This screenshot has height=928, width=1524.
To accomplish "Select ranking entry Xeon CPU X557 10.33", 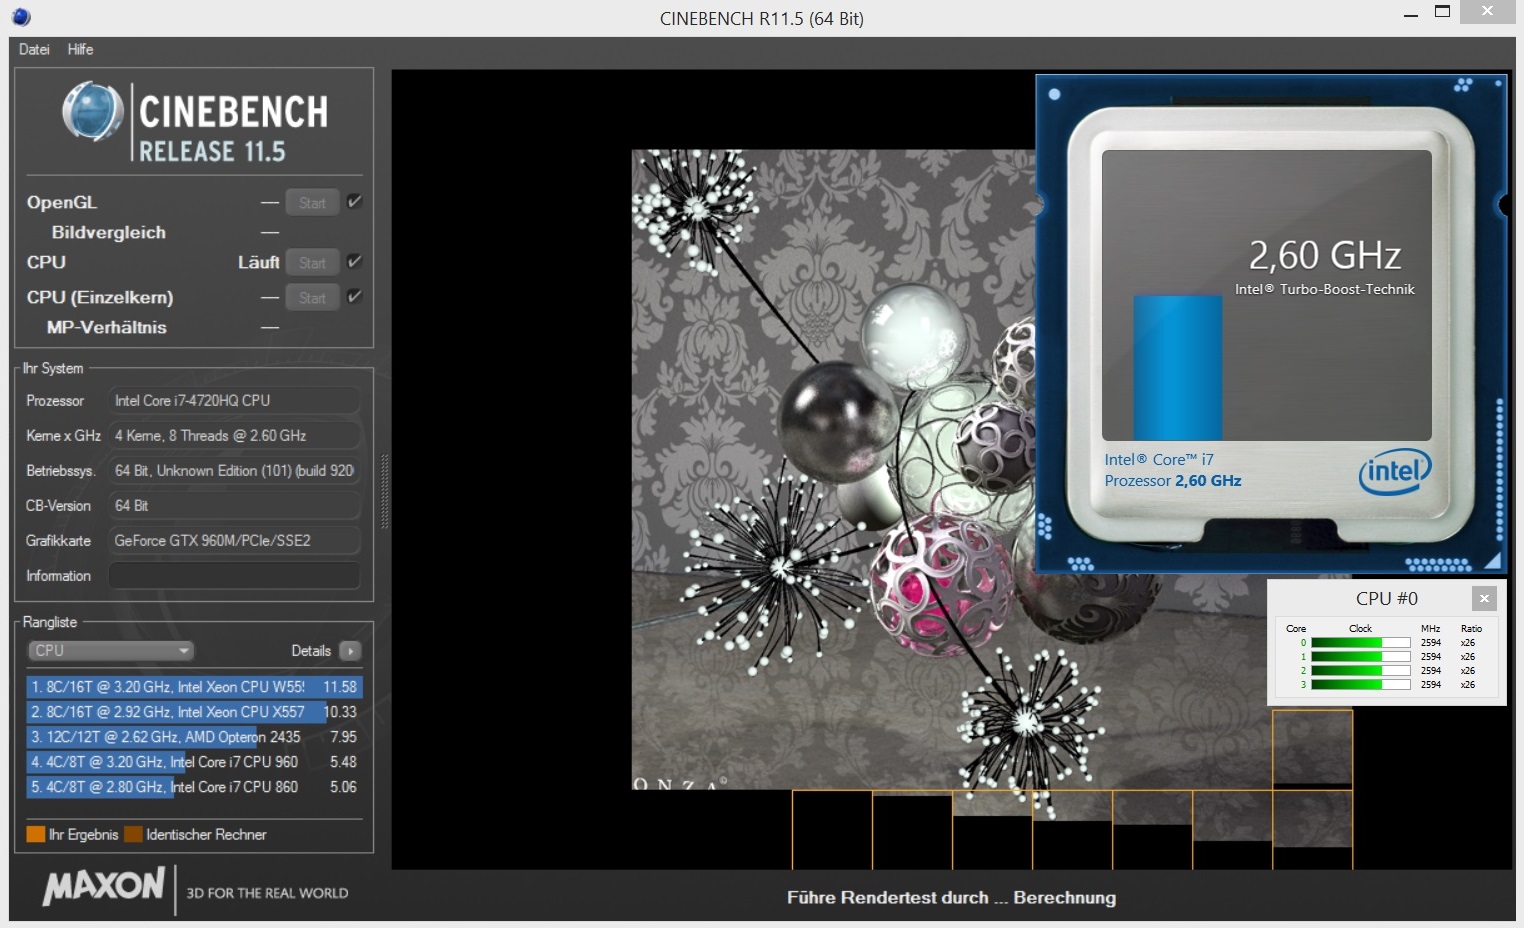I will [x=194, y=712].
